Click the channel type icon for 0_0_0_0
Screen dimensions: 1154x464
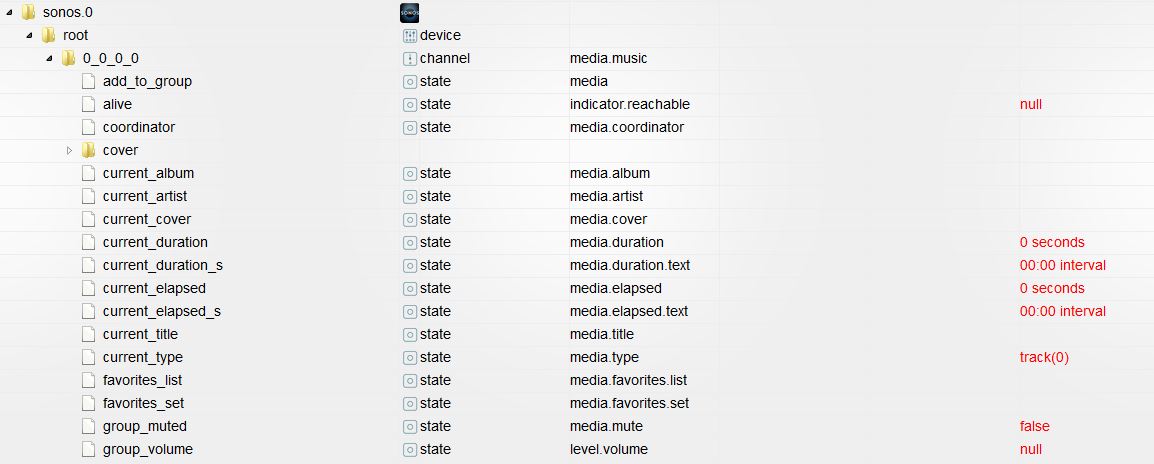click(409, 58)
